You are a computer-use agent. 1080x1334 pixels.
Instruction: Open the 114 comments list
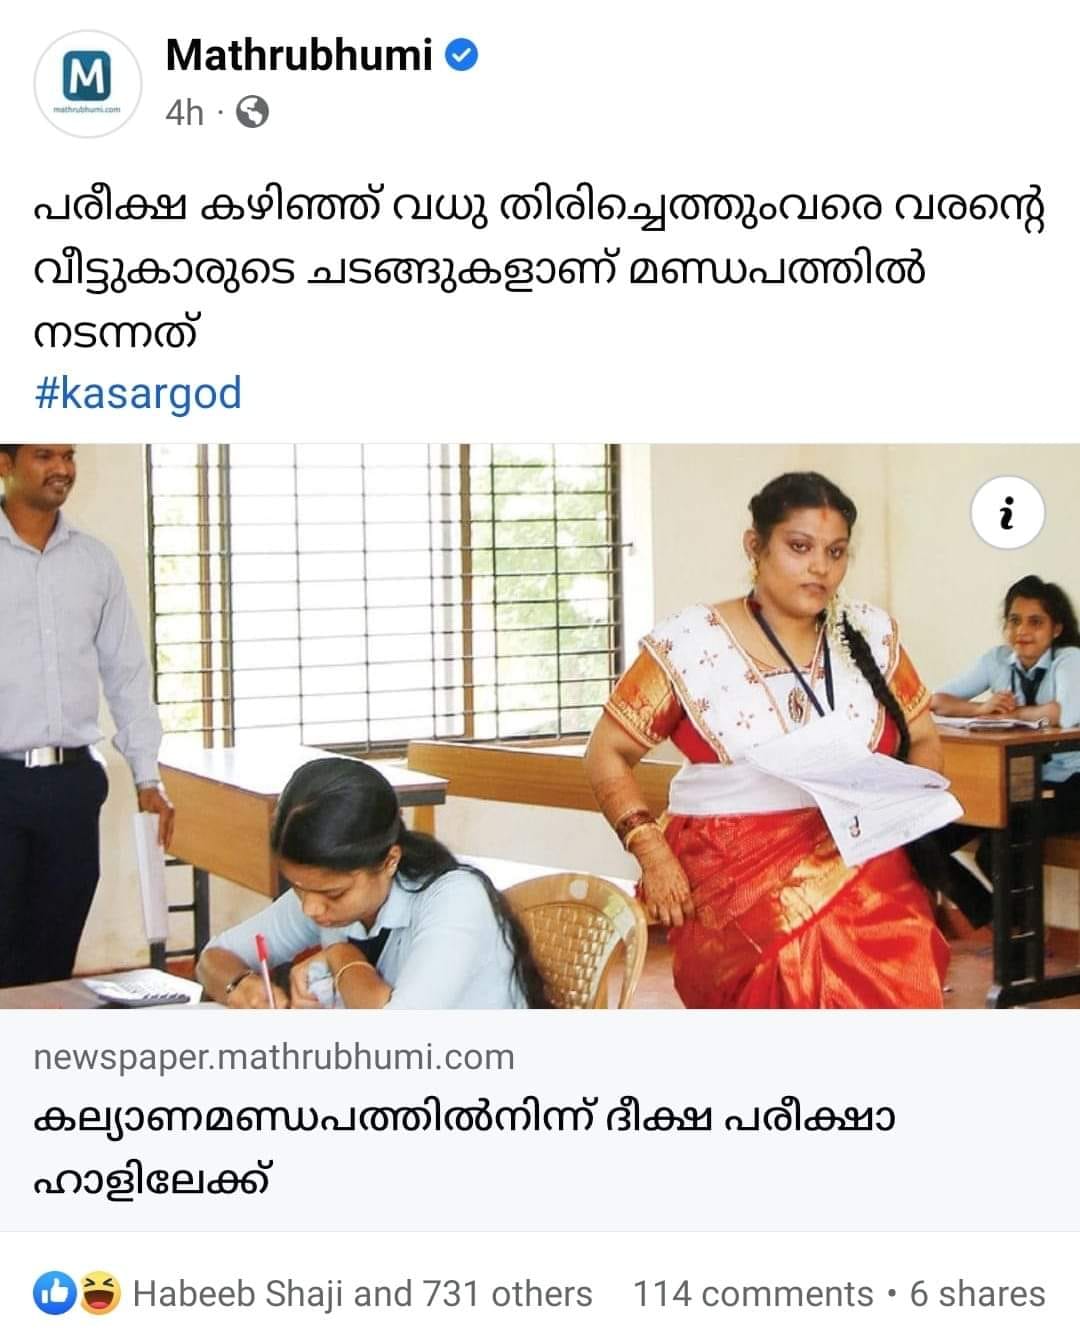[x=753, y=1294]
